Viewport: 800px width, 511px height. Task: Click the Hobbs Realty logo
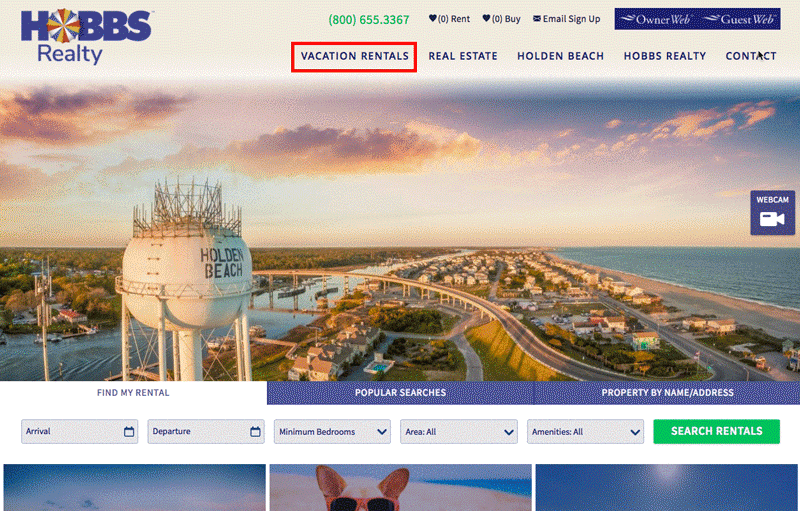pyautogui.click(x=86, y=37)
